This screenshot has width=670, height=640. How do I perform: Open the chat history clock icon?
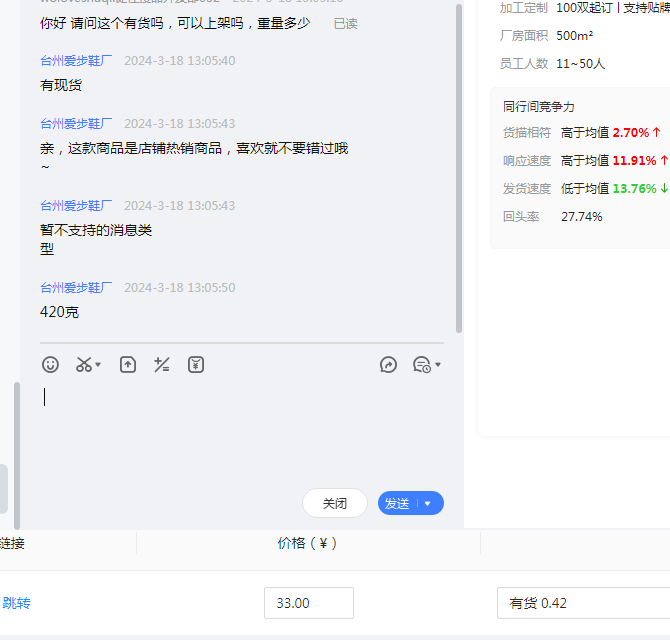[421, 365]
